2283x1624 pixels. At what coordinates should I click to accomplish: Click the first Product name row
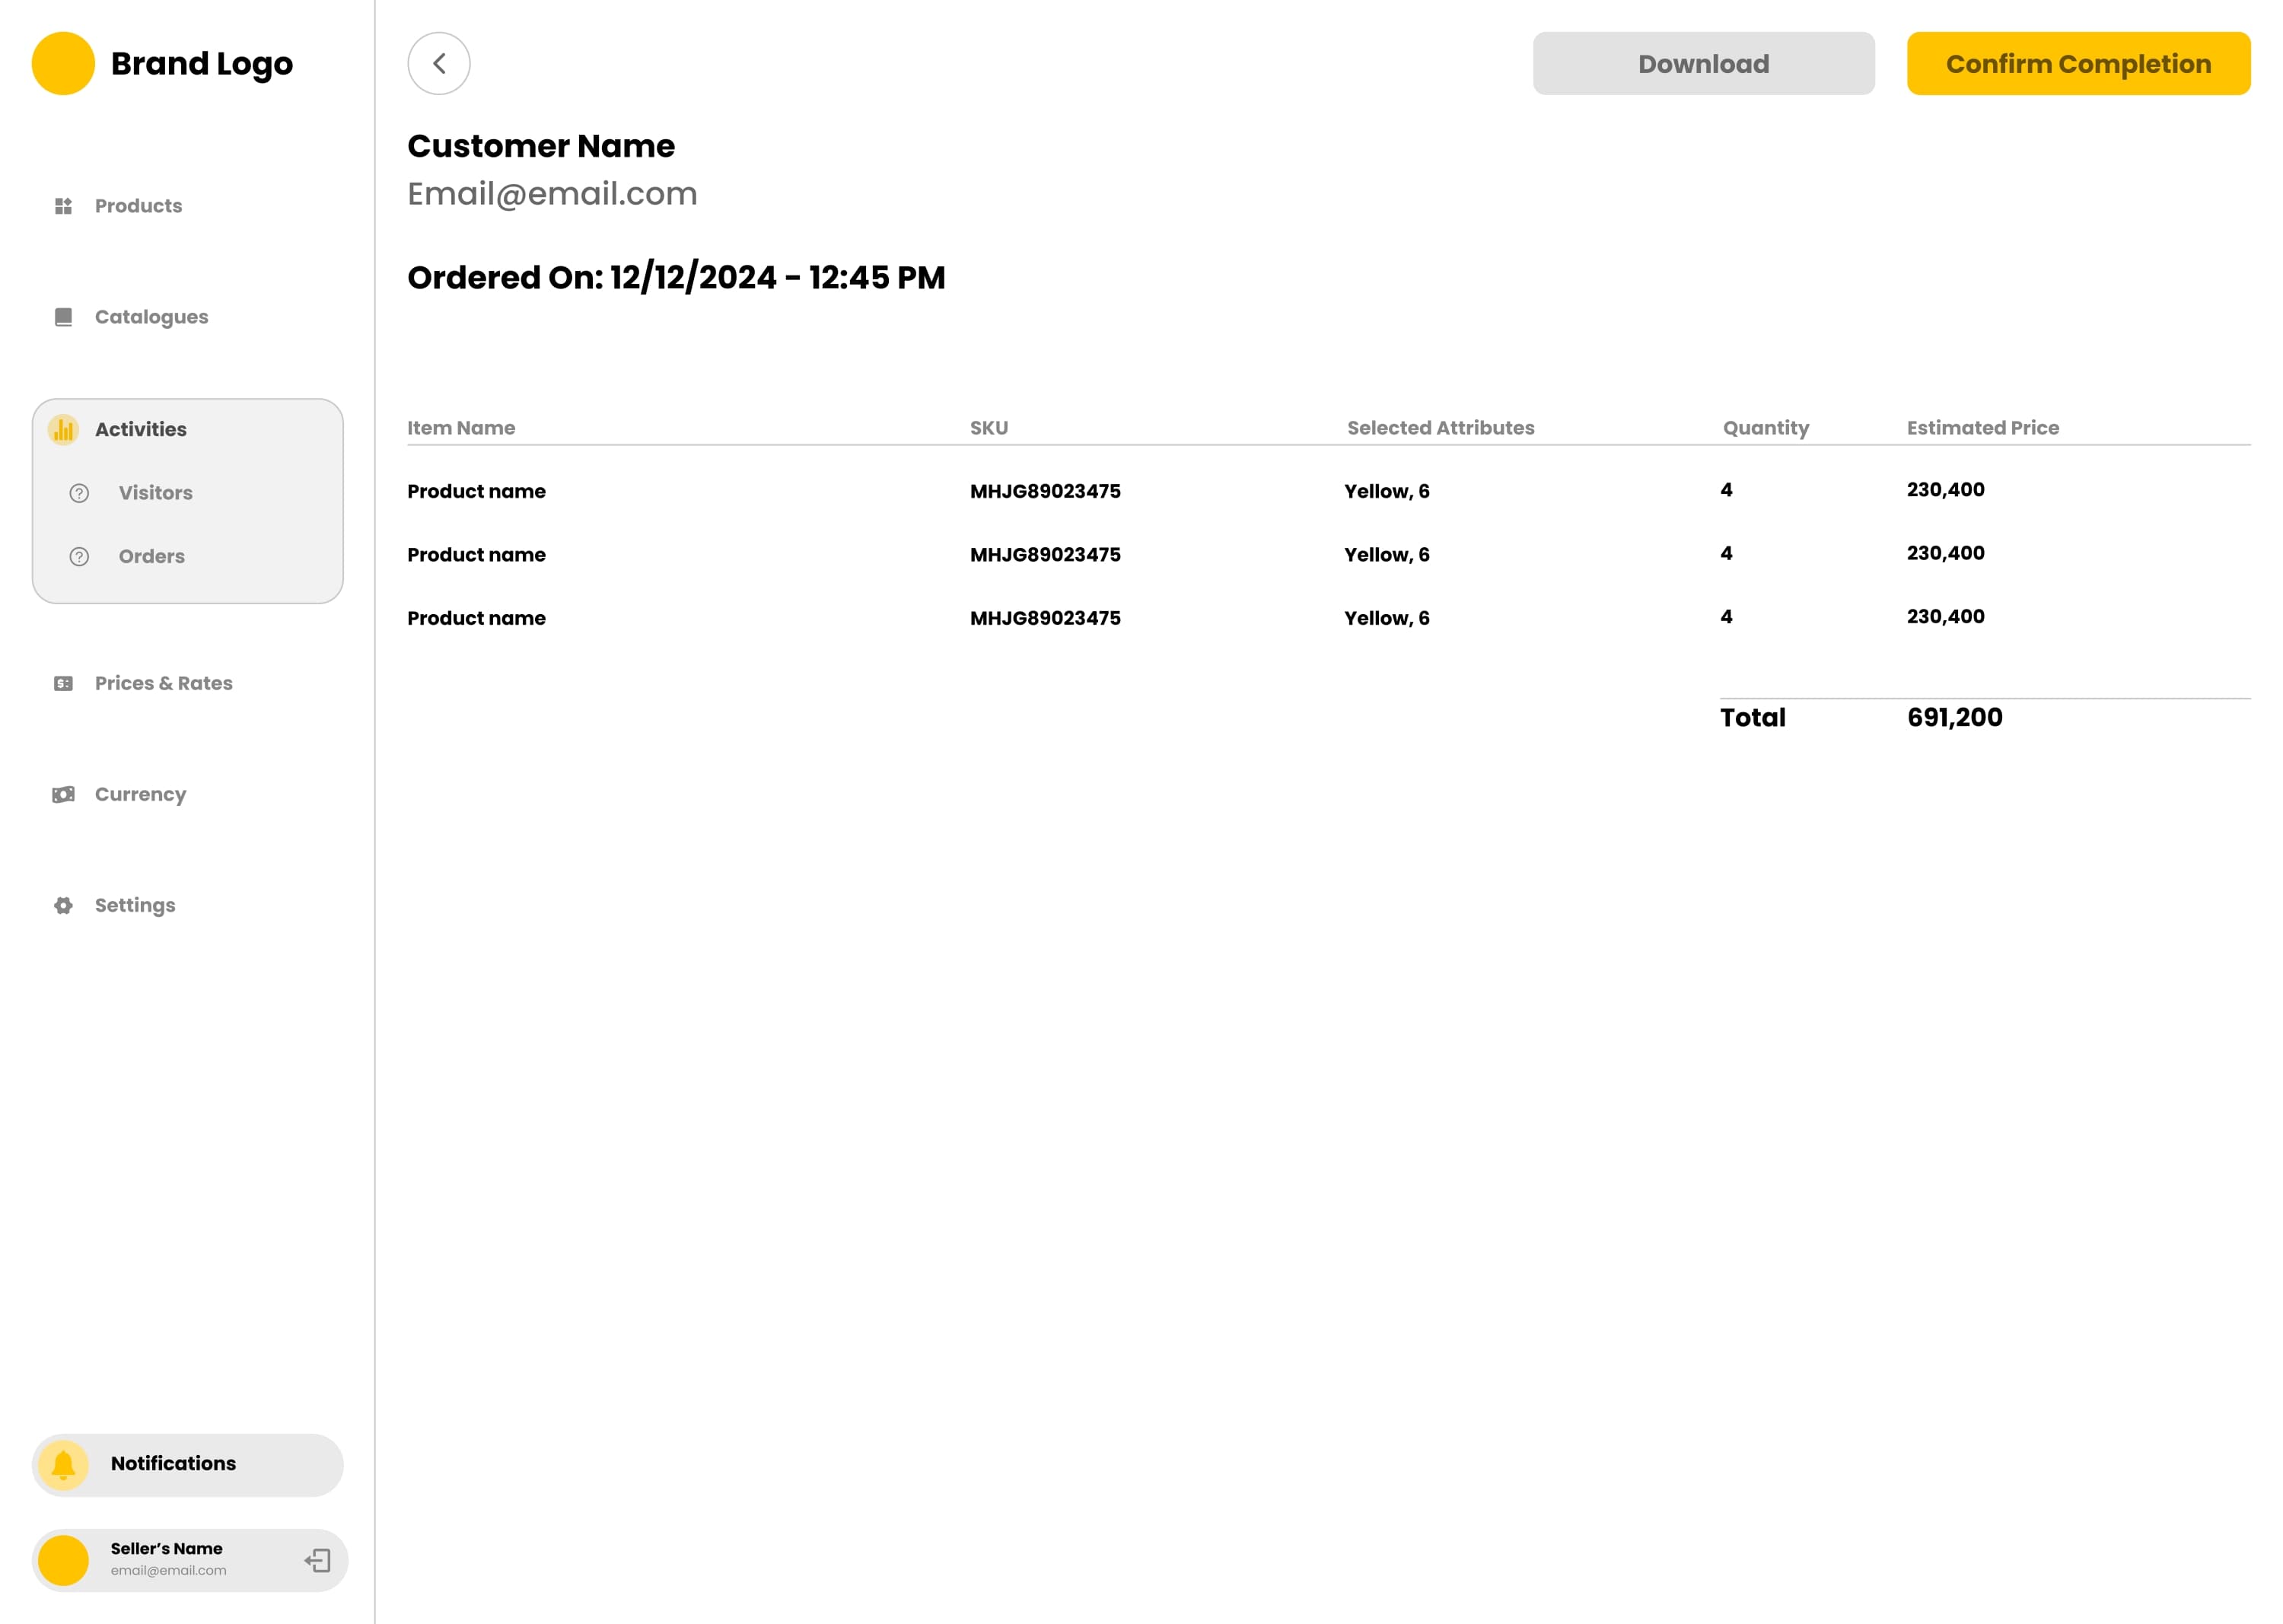coord(476,491)
